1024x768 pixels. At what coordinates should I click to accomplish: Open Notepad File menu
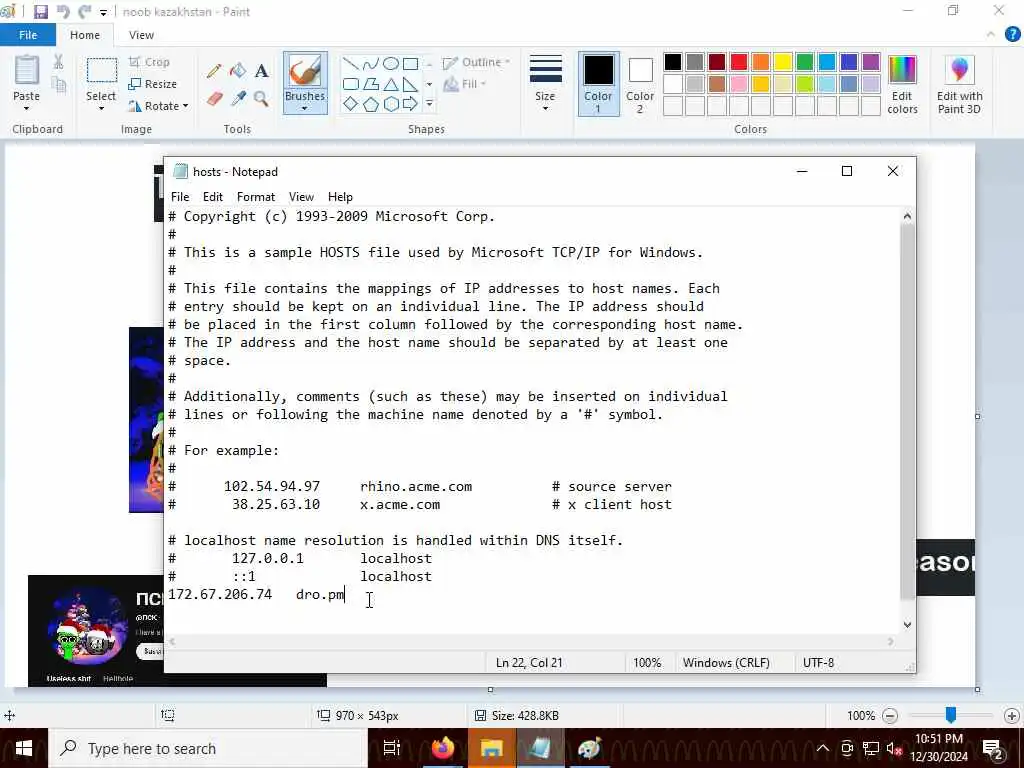click(x=180, y=197)
